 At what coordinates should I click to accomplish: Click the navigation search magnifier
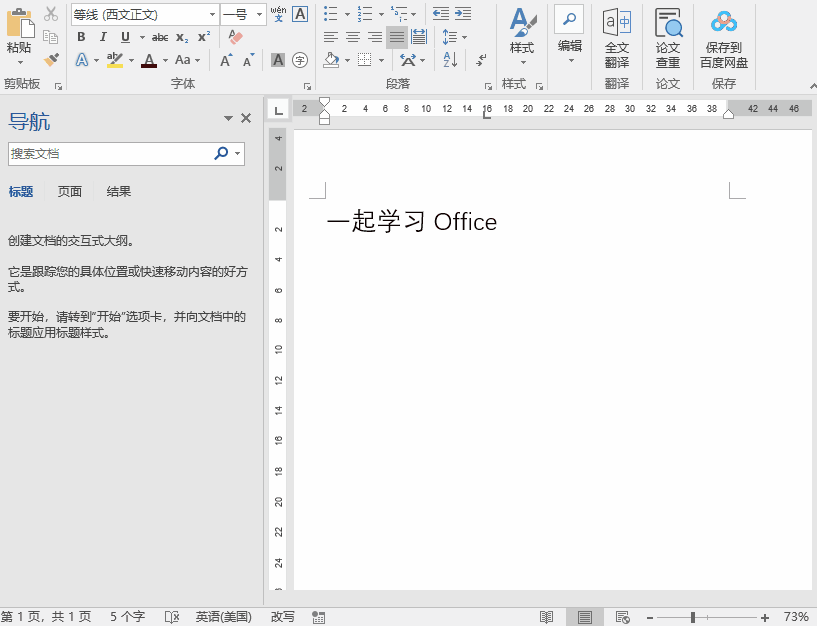coord(221,153)
